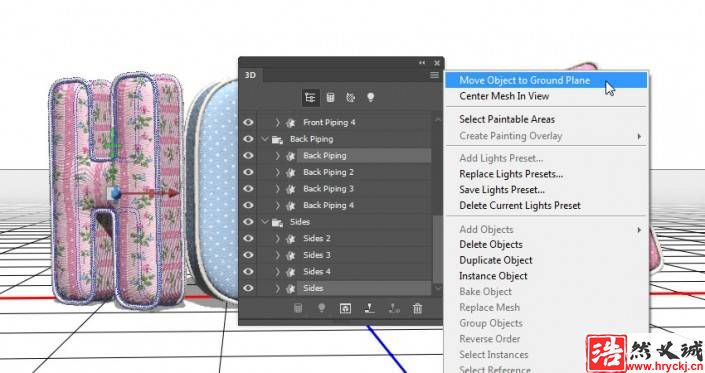Click the trash icon to delete object
Viewport: 705px width, 373px height.
click(x=417, y=308)
